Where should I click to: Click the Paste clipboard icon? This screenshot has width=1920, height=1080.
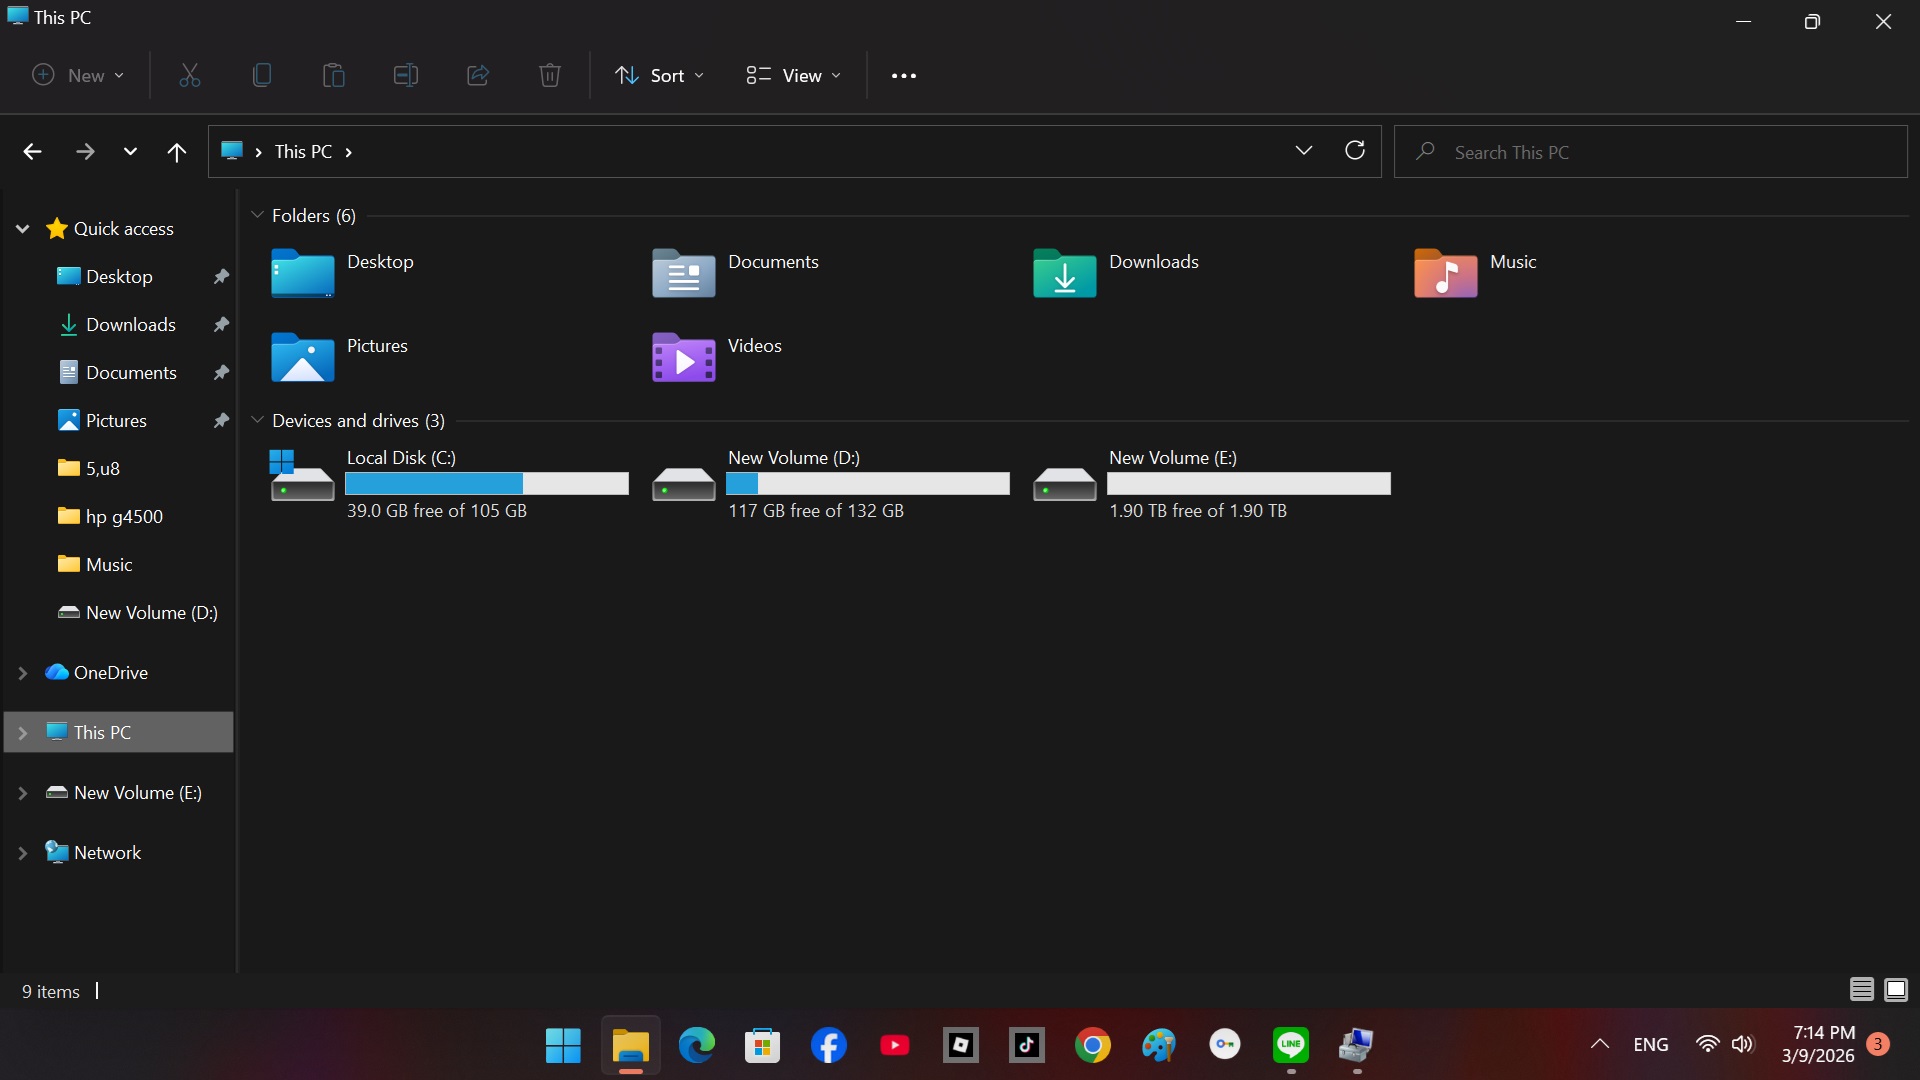click(334, 75)
